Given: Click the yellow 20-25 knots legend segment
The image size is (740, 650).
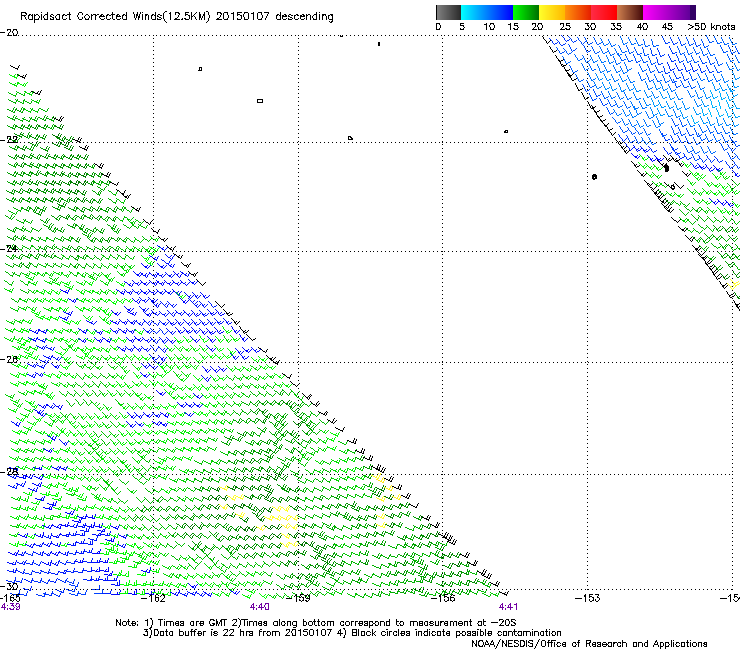Looking at the screenshot, I should pos(552,12).
